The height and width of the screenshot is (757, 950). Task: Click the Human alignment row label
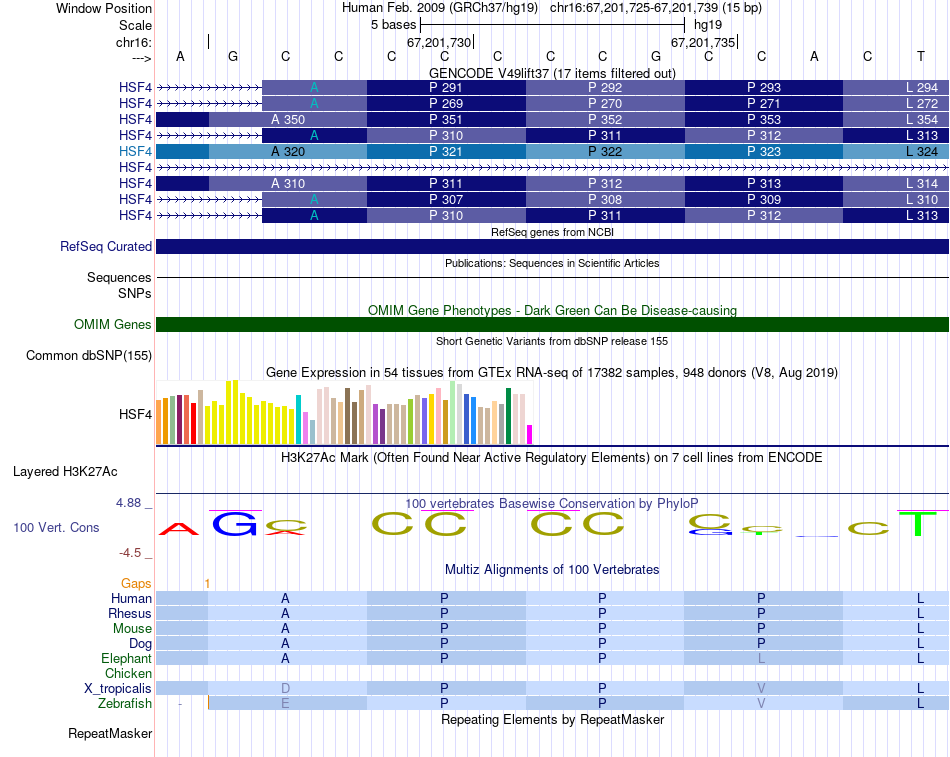pyautogui.click(x=131, y=598)
